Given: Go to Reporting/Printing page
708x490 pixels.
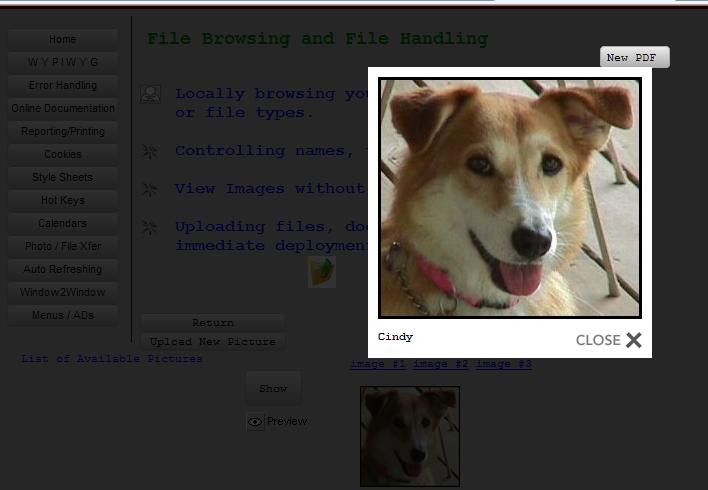Looking at the screenshot, I should 63,131.
